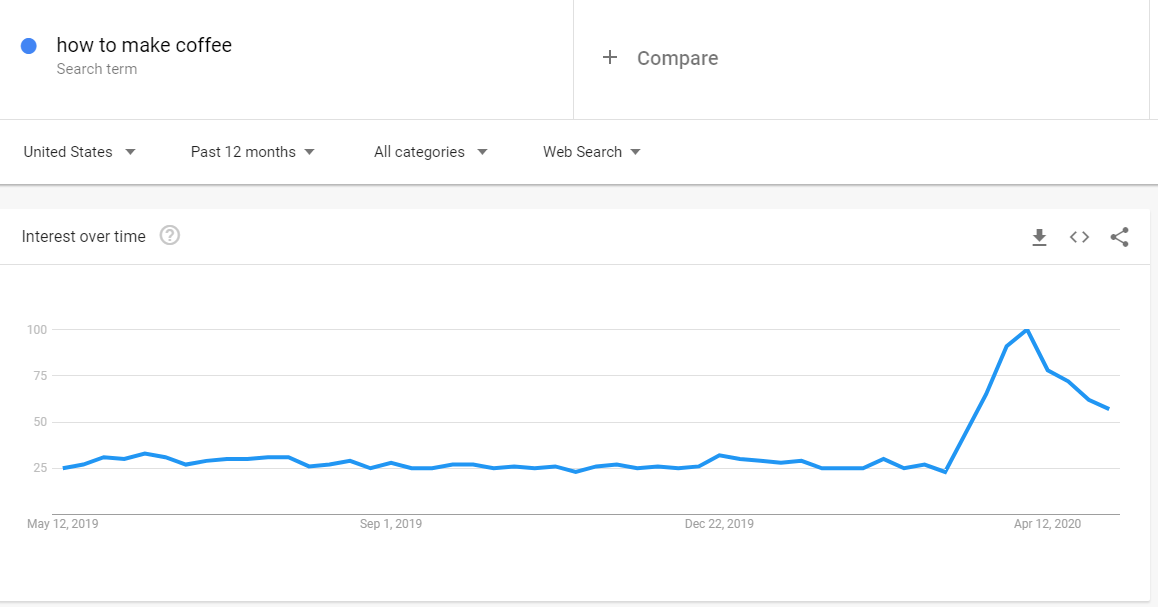Download the Interest over time data

pyautogui.click(x=1039, y=237)
